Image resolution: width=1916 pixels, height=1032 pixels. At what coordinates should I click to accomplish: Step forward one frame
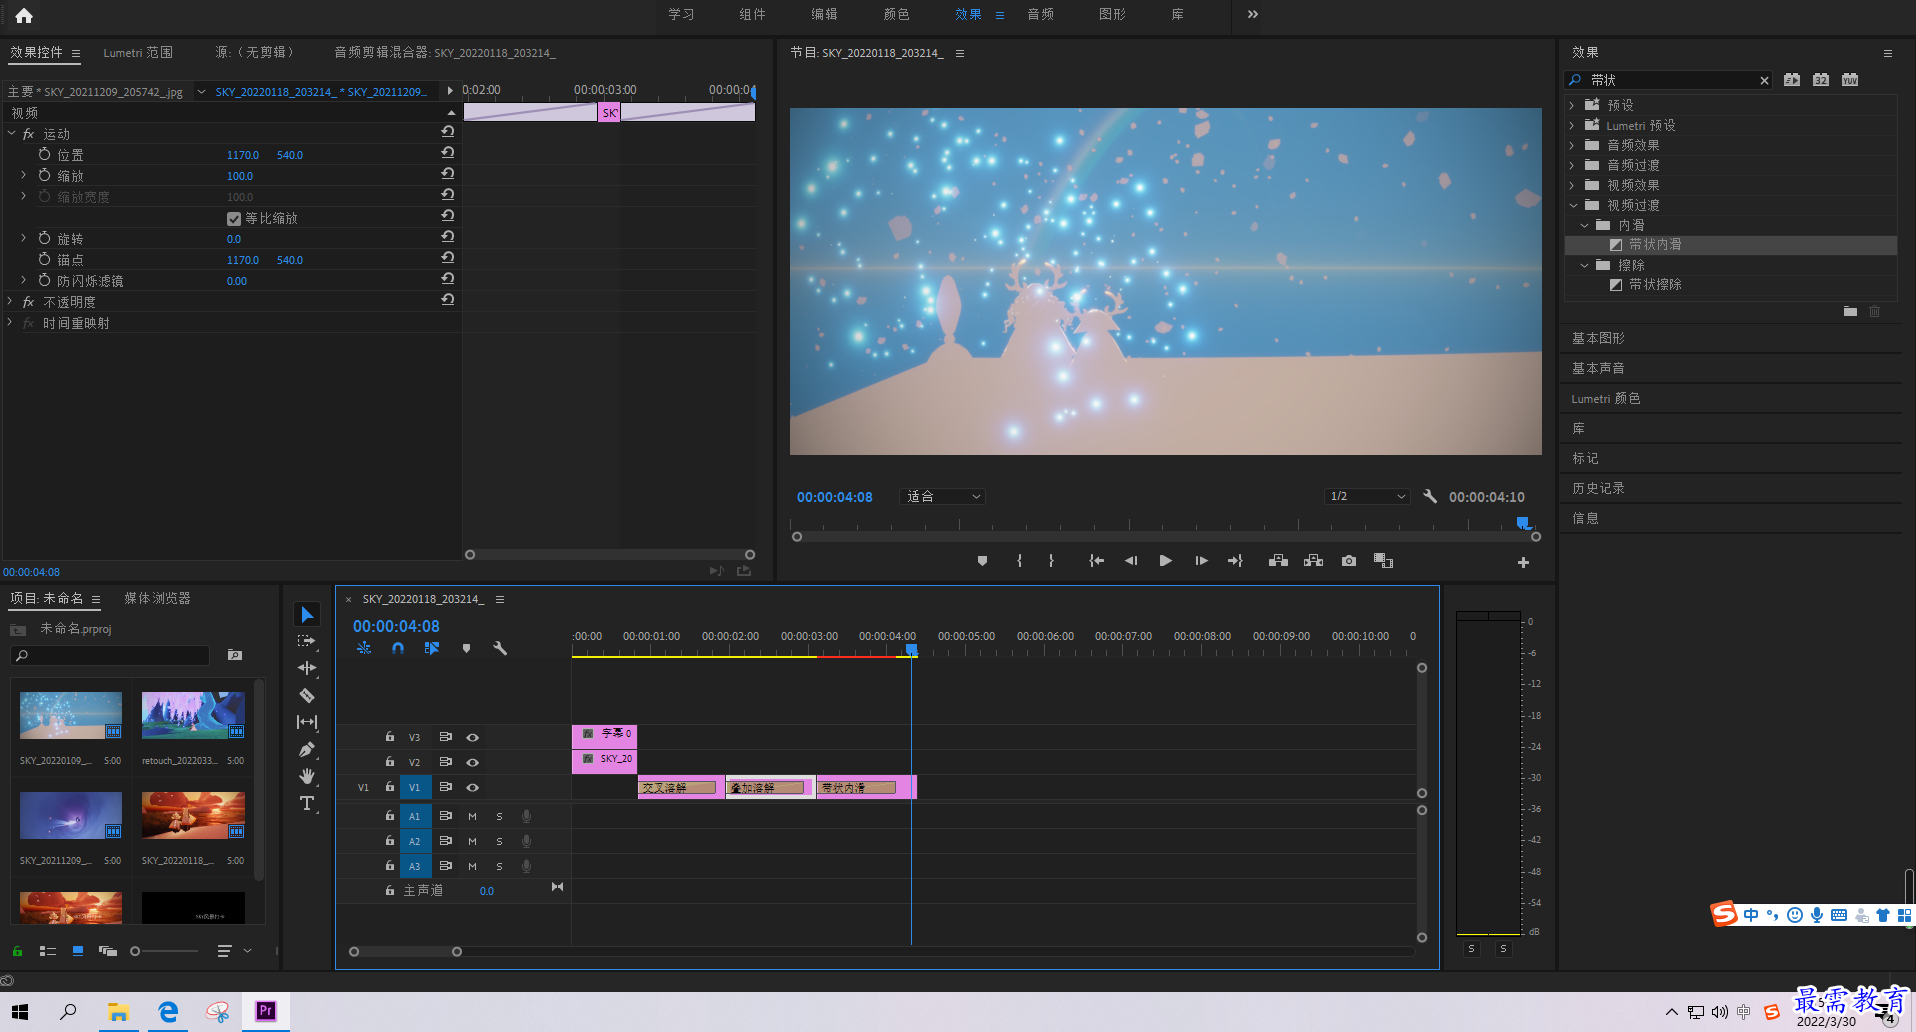click(1201, 561)
